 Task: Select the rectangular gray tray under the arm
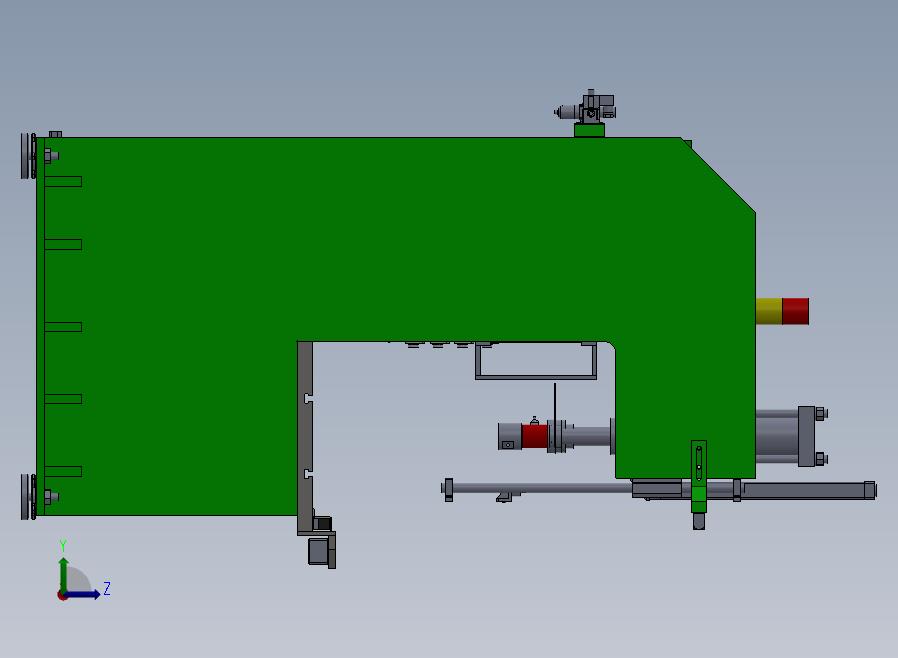[536, 362]
